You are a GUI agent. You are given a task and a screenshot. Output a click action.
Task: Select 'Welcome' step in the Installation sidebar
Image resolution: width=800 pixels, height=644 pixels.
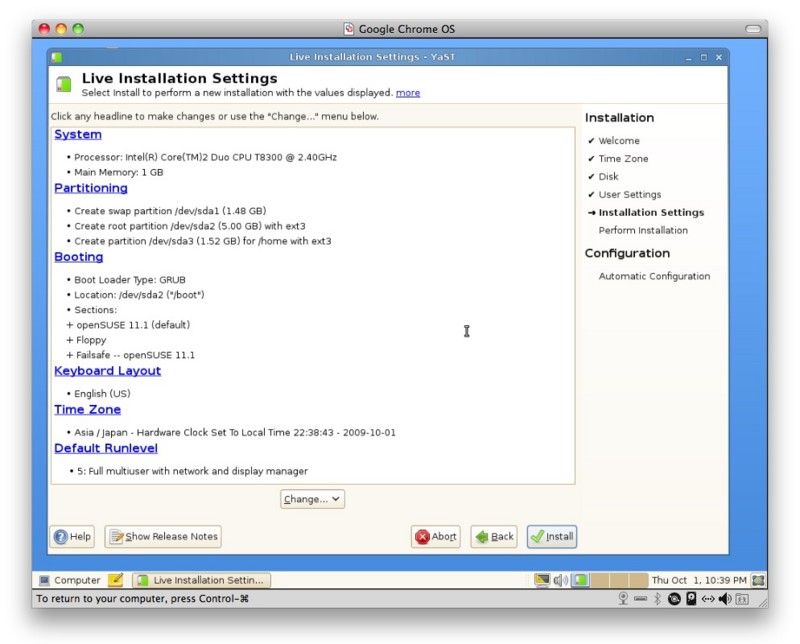tap(619, 141)
